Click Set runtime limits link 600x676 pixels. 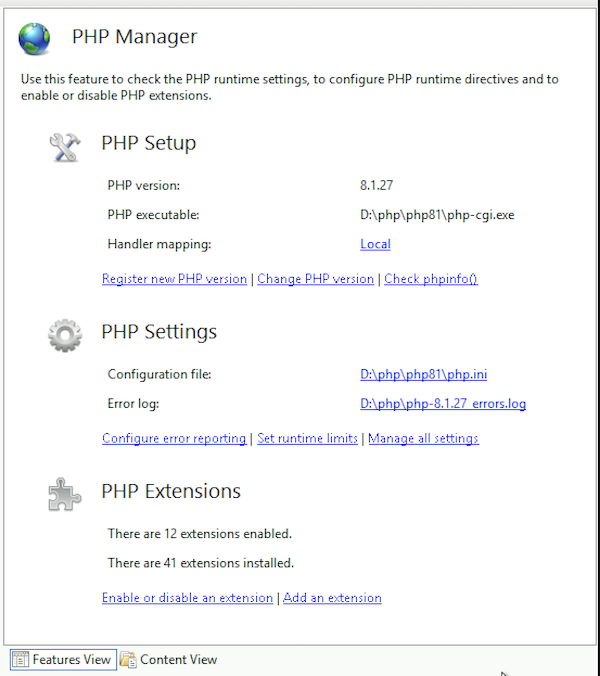click(307, 438)
